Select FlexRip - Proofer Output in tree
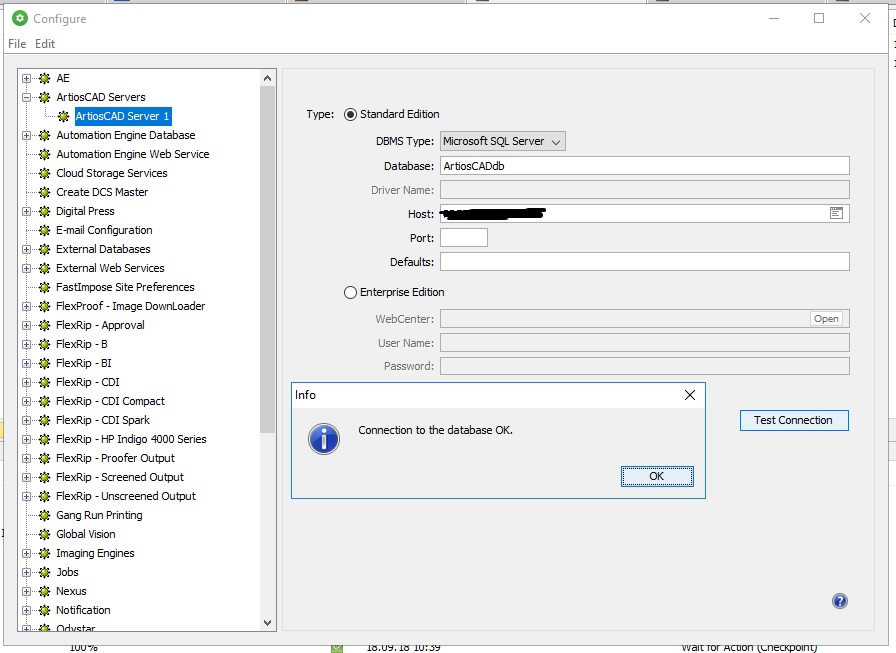Image resolution: width=896 pixels, height=653 pixels. [115, 458]
